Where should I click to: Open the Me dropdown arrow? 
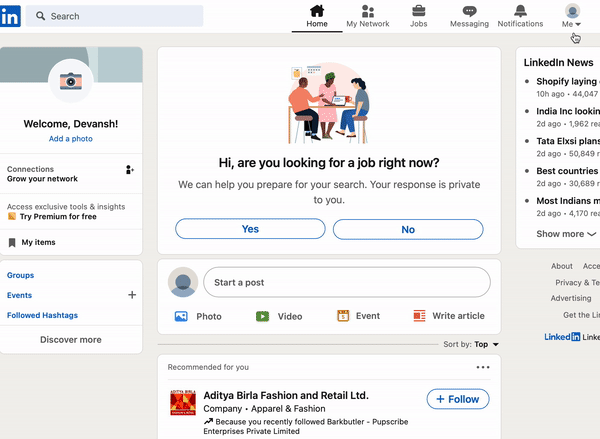pos(578,24)
